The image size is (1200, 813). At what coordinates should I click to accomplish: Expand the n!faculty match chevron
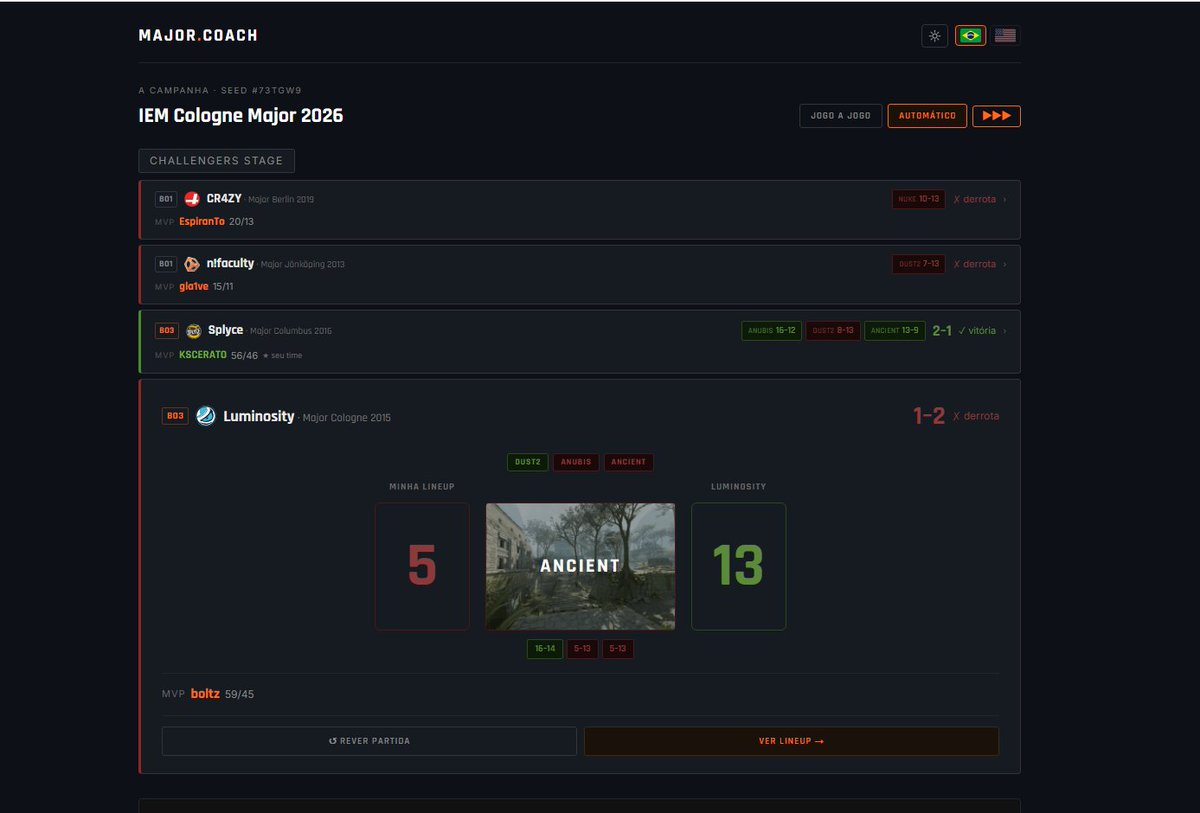coord(1004,264)
